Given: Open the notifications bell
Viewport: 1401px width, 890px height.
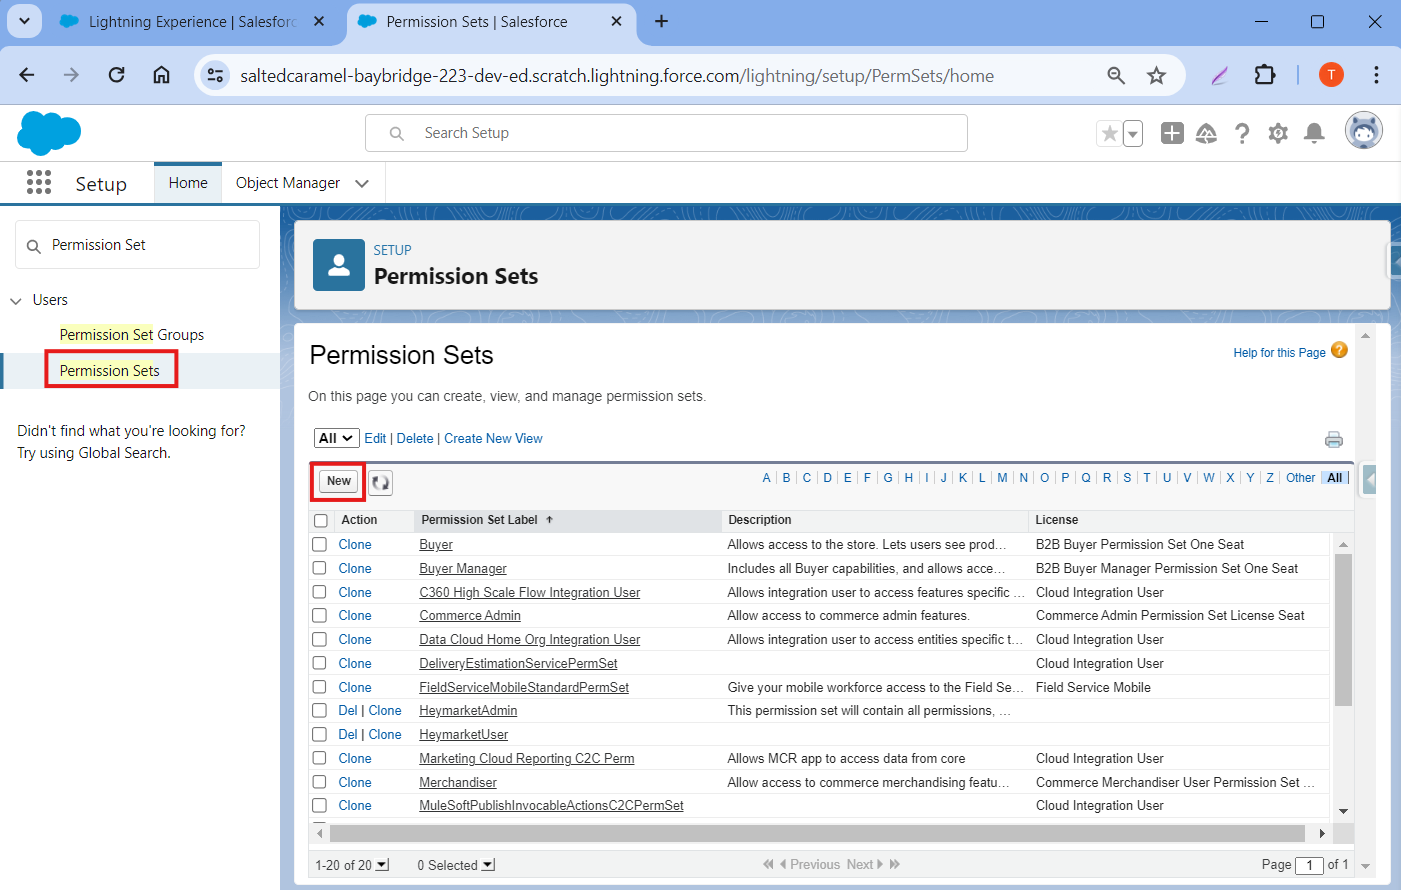Looking at the screenshot, I should click(1315, 133).
